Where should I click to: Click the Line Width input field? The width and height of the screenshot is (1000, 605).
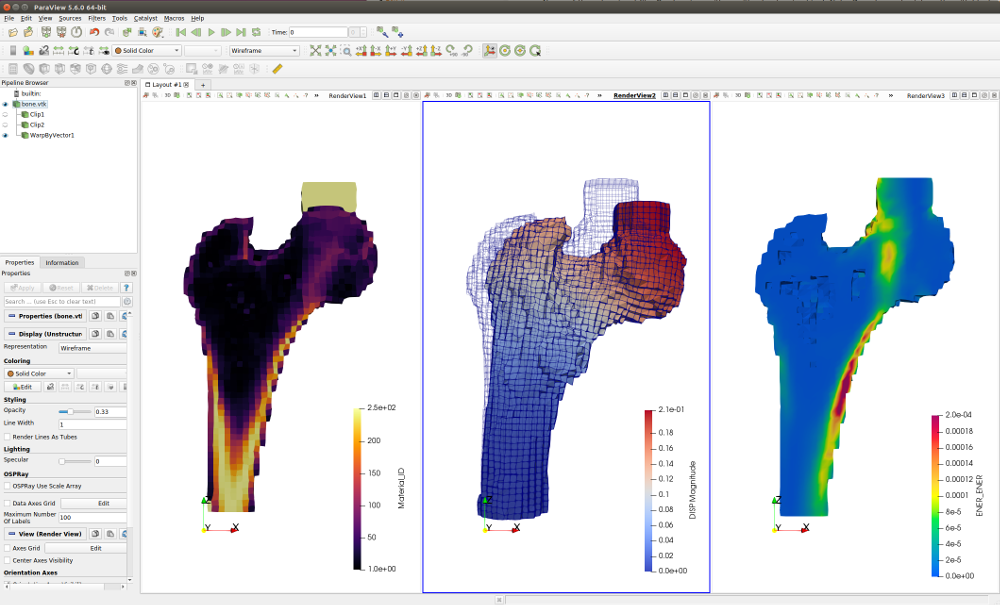[x=92, y=424]
